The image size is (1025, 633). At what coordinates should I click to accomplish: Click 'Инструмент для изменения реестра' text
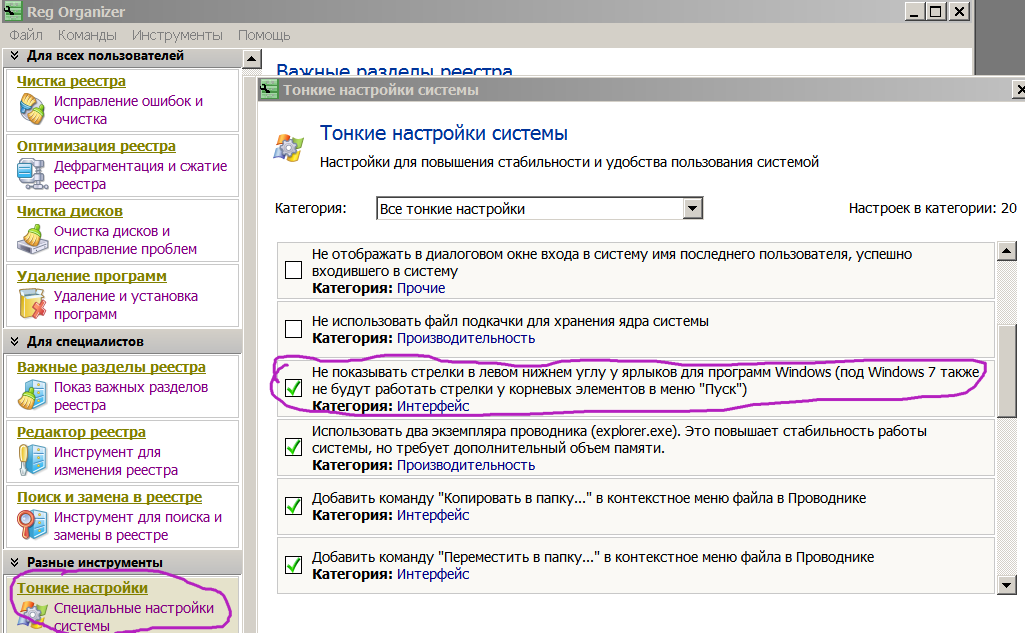[116, 460]
